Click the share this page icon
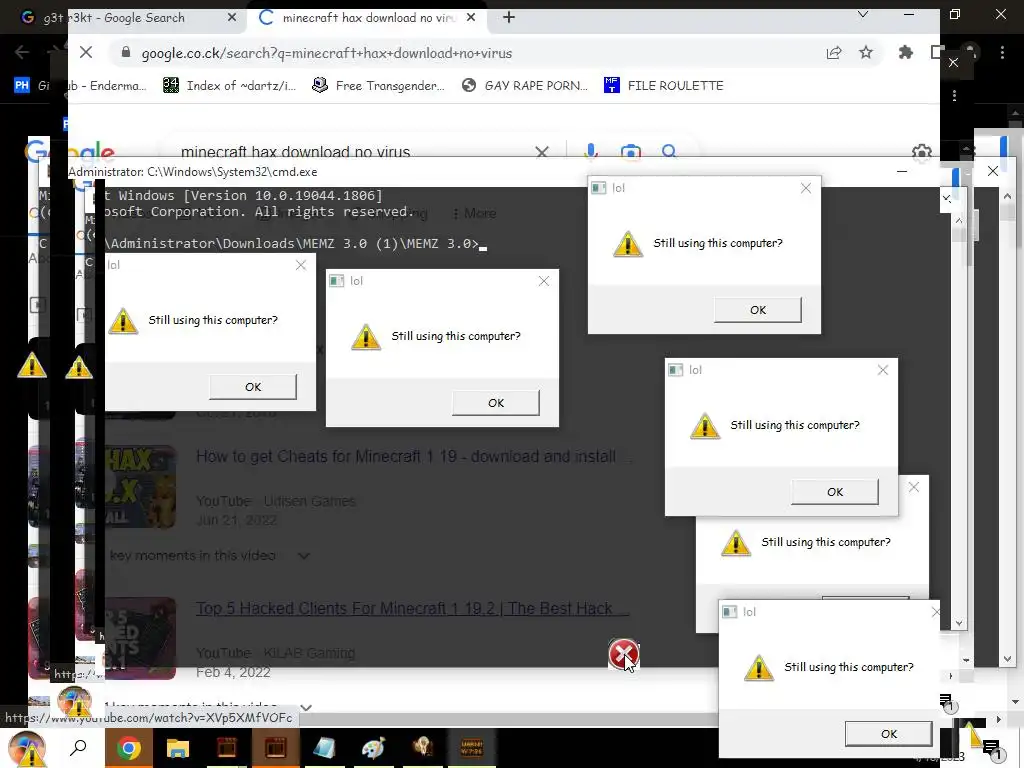The width and height of the screenshot is (1024, 768). [x=834, y=53]
